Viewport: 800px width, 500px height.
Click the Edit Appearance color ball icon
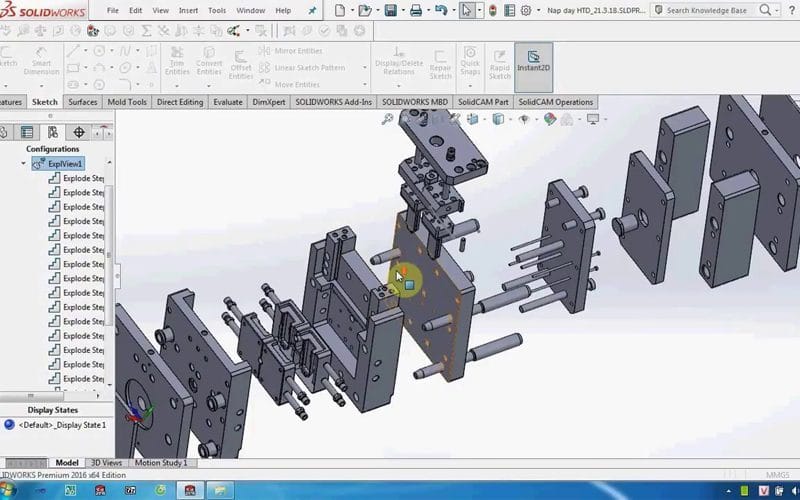click(x=549, y=119)
